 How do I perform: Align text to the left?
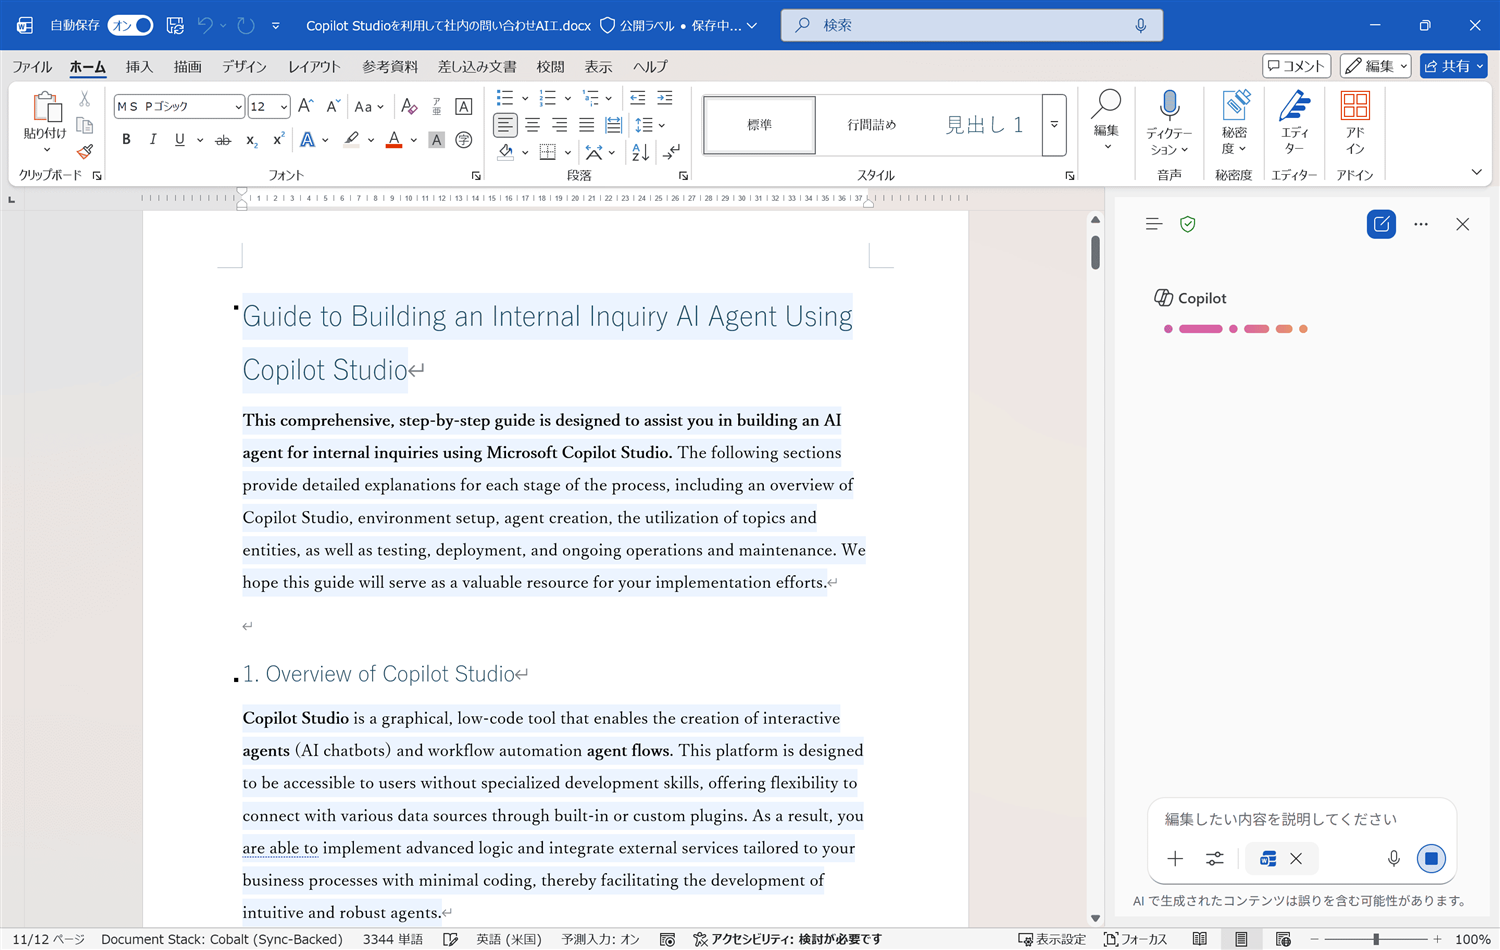(x=505, y=125)
